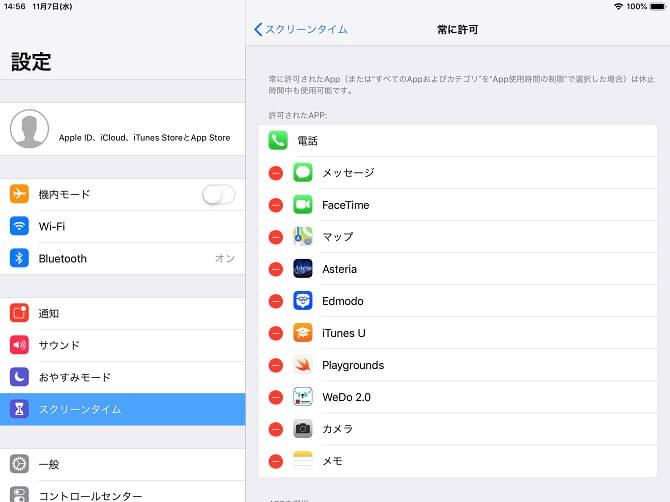Screen dimensions: 670x502
Task: Open おやすみモード do not disturb row
Action: pos(123,378)
